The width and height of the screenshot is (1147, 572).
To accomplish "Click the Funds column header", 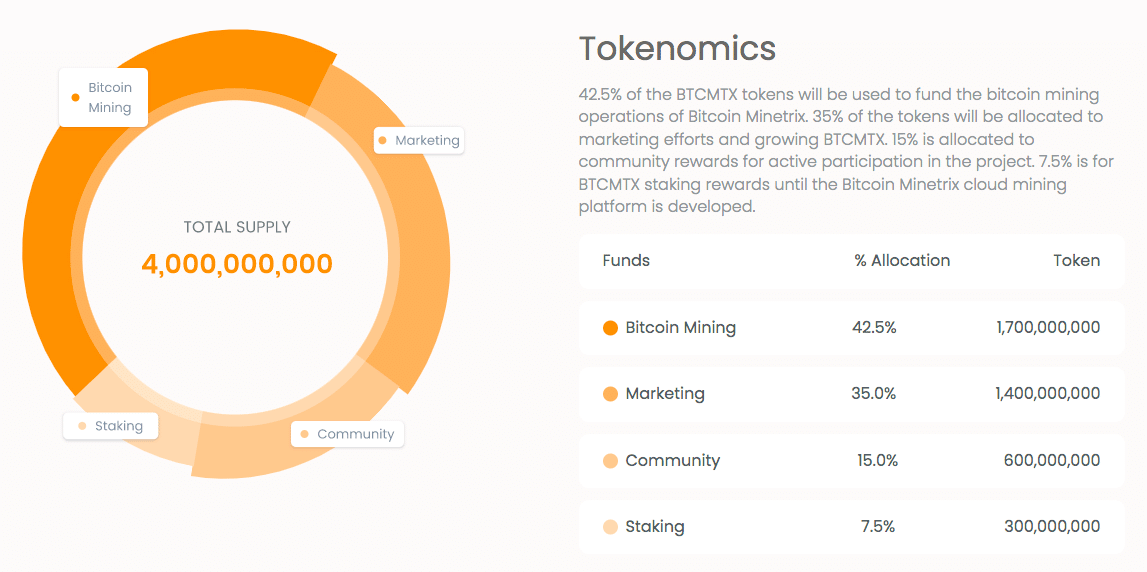I will click(626, 260).
